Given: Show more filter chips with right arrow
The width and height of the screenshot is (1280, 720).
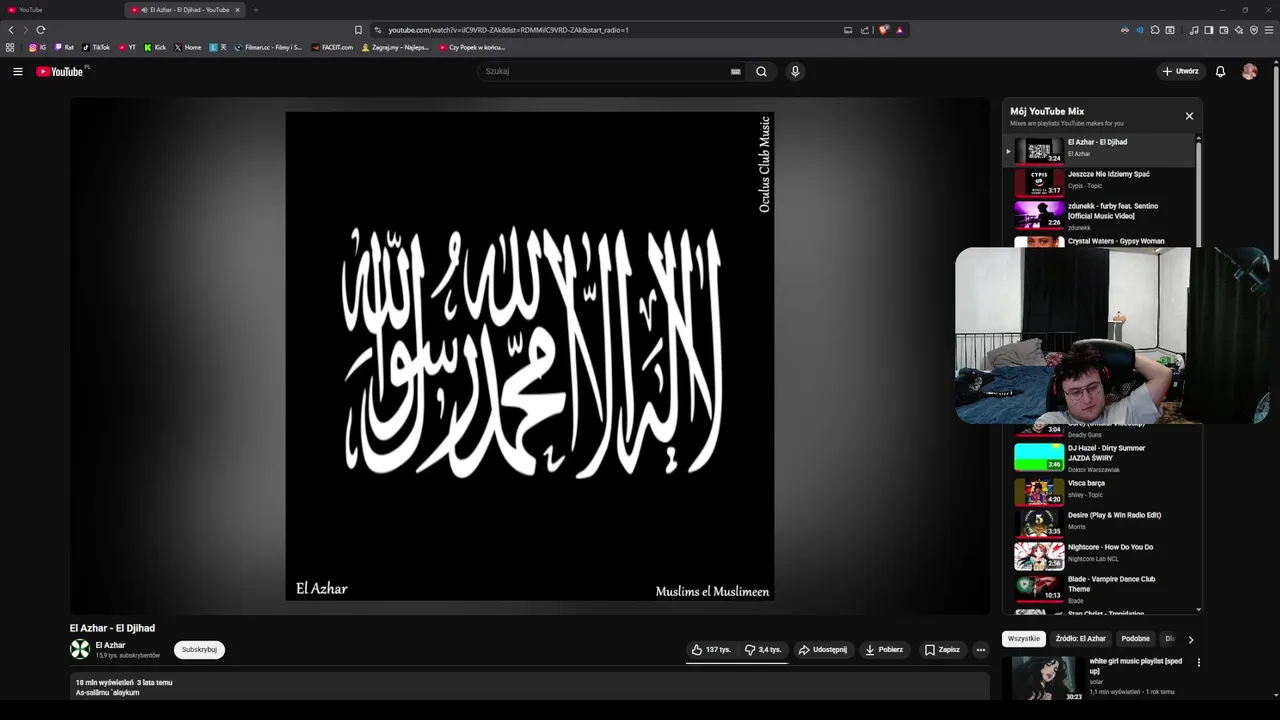Looking at the screenshot, I should click(x=1190, y=639).
